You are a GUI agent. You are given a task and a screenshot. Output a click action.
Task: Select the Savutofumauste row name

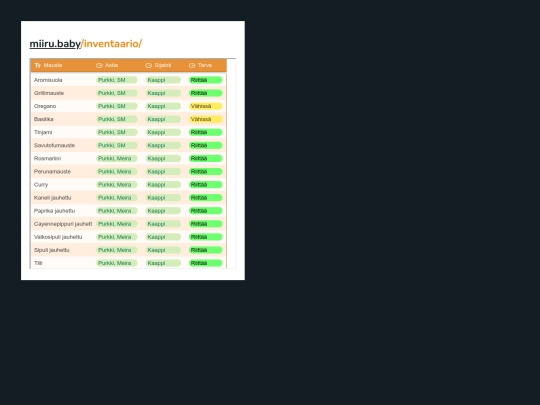tap(54, 146)
